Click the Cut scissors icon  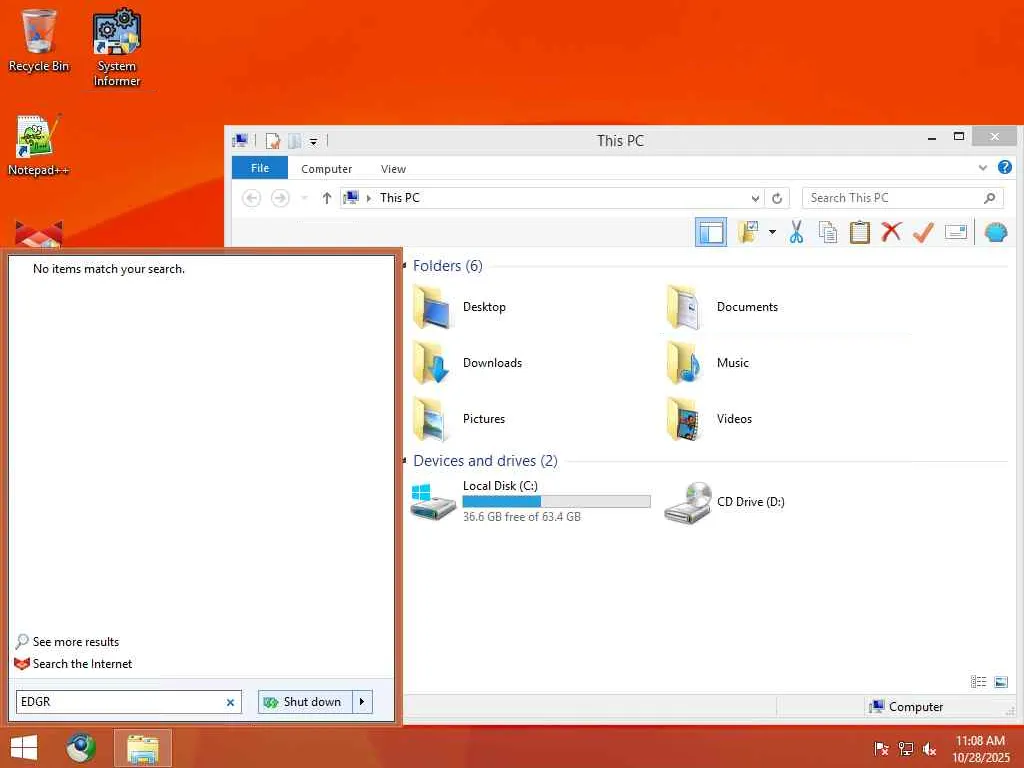(x=796, y=232)
